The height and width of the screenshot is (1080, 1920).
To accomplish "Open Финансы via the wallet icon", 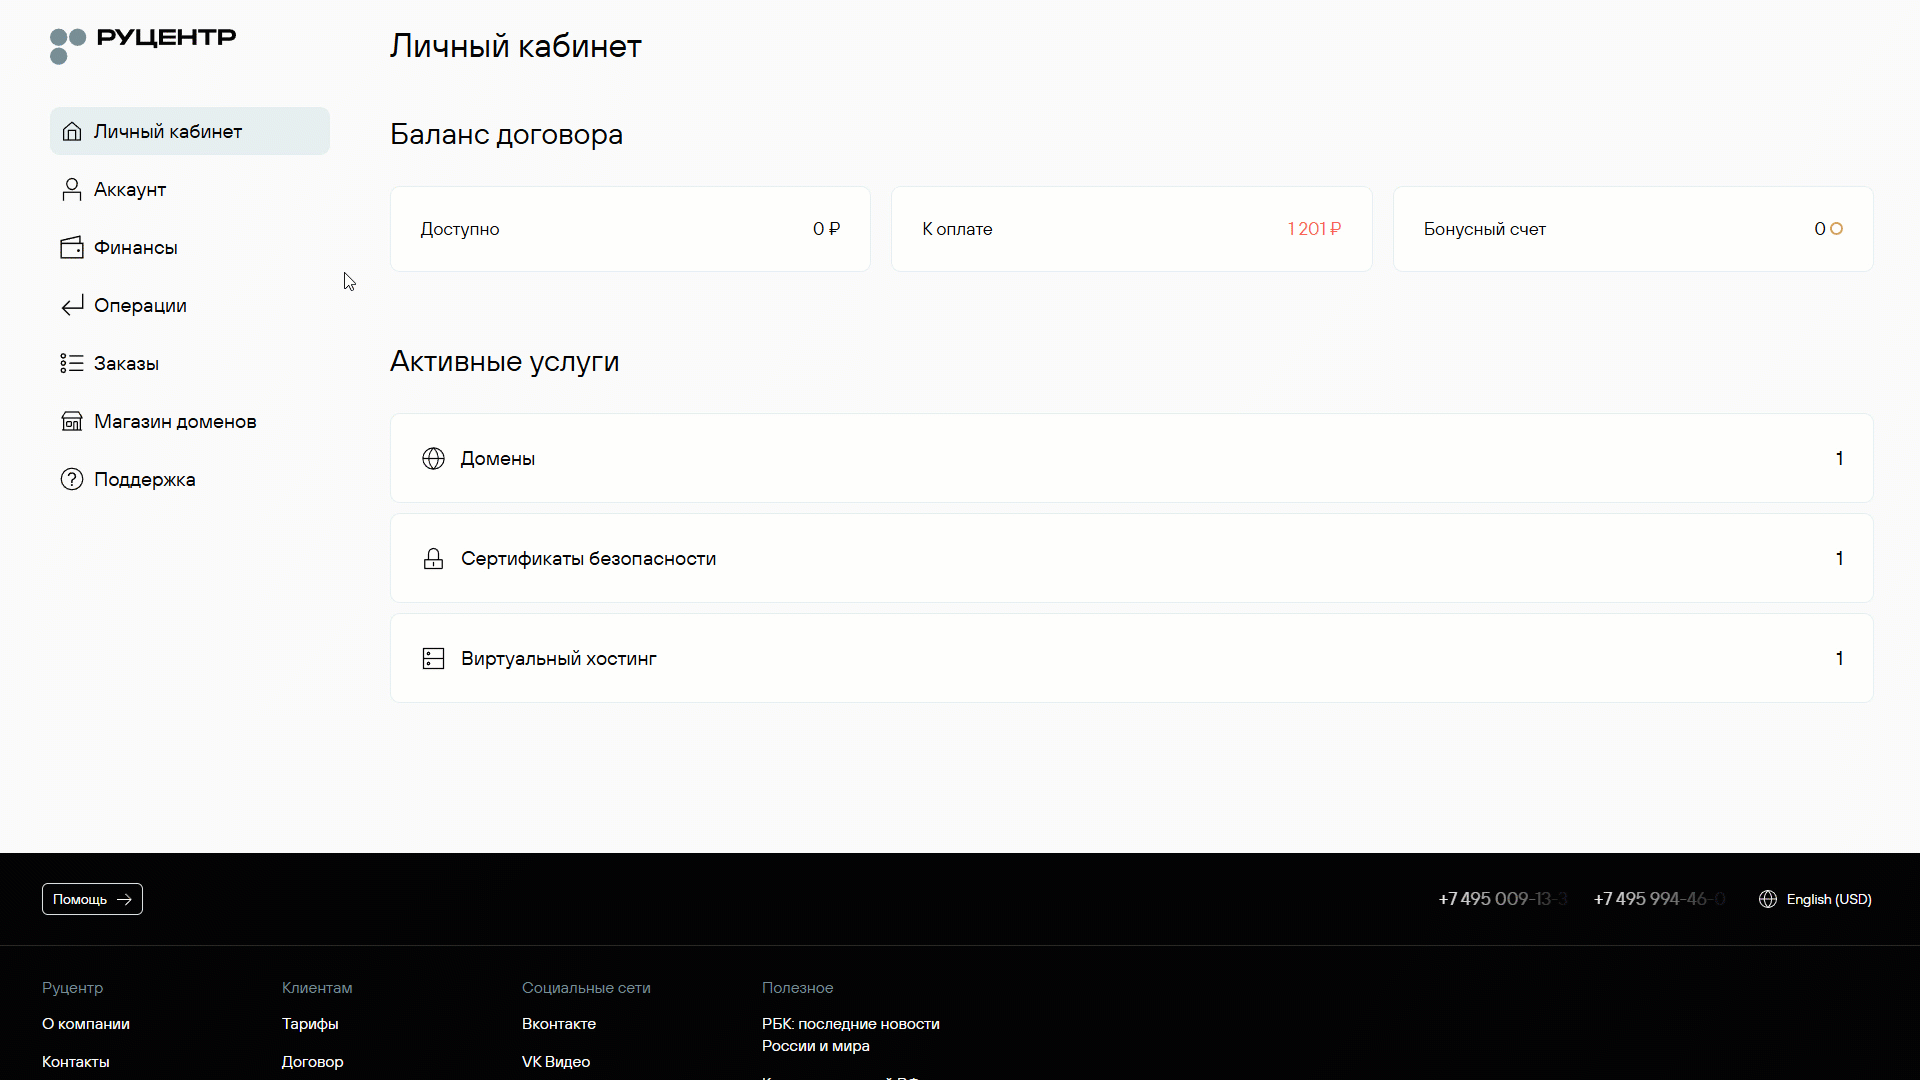I will coord(71,247).
